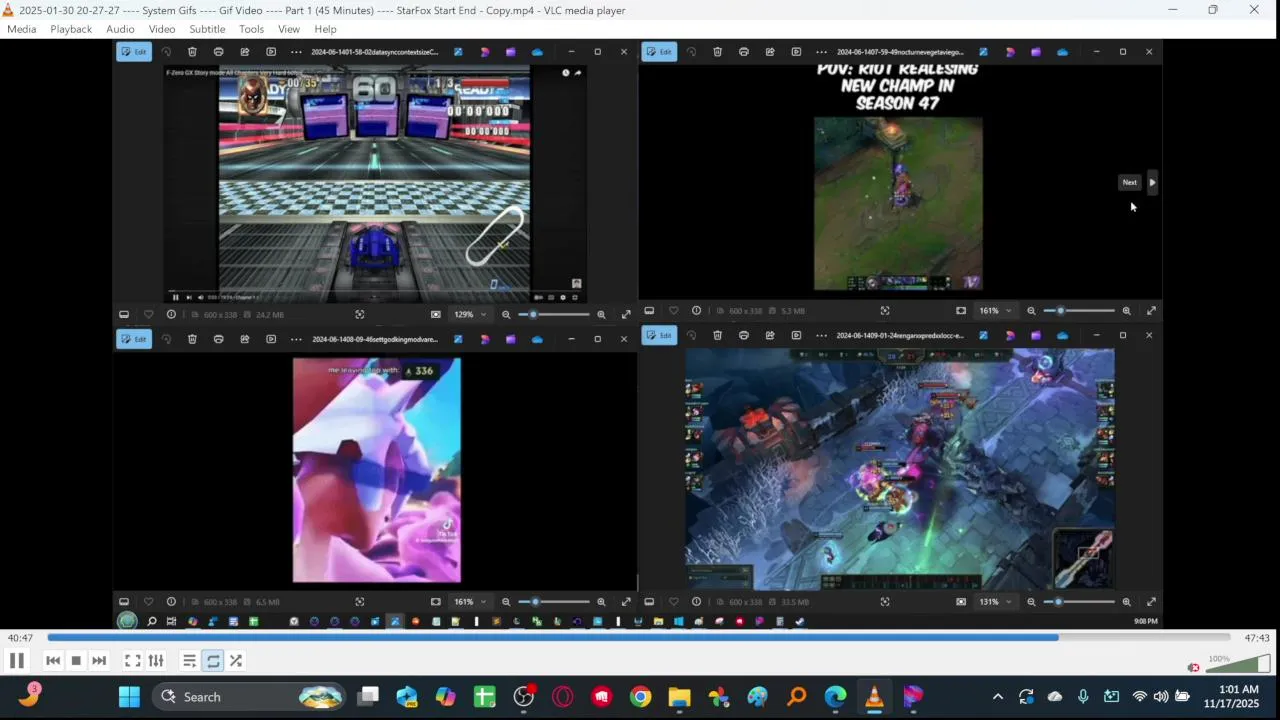Click Edit in the nocturne Photos window
The image size is (1280, 720).
pos(659,52)
